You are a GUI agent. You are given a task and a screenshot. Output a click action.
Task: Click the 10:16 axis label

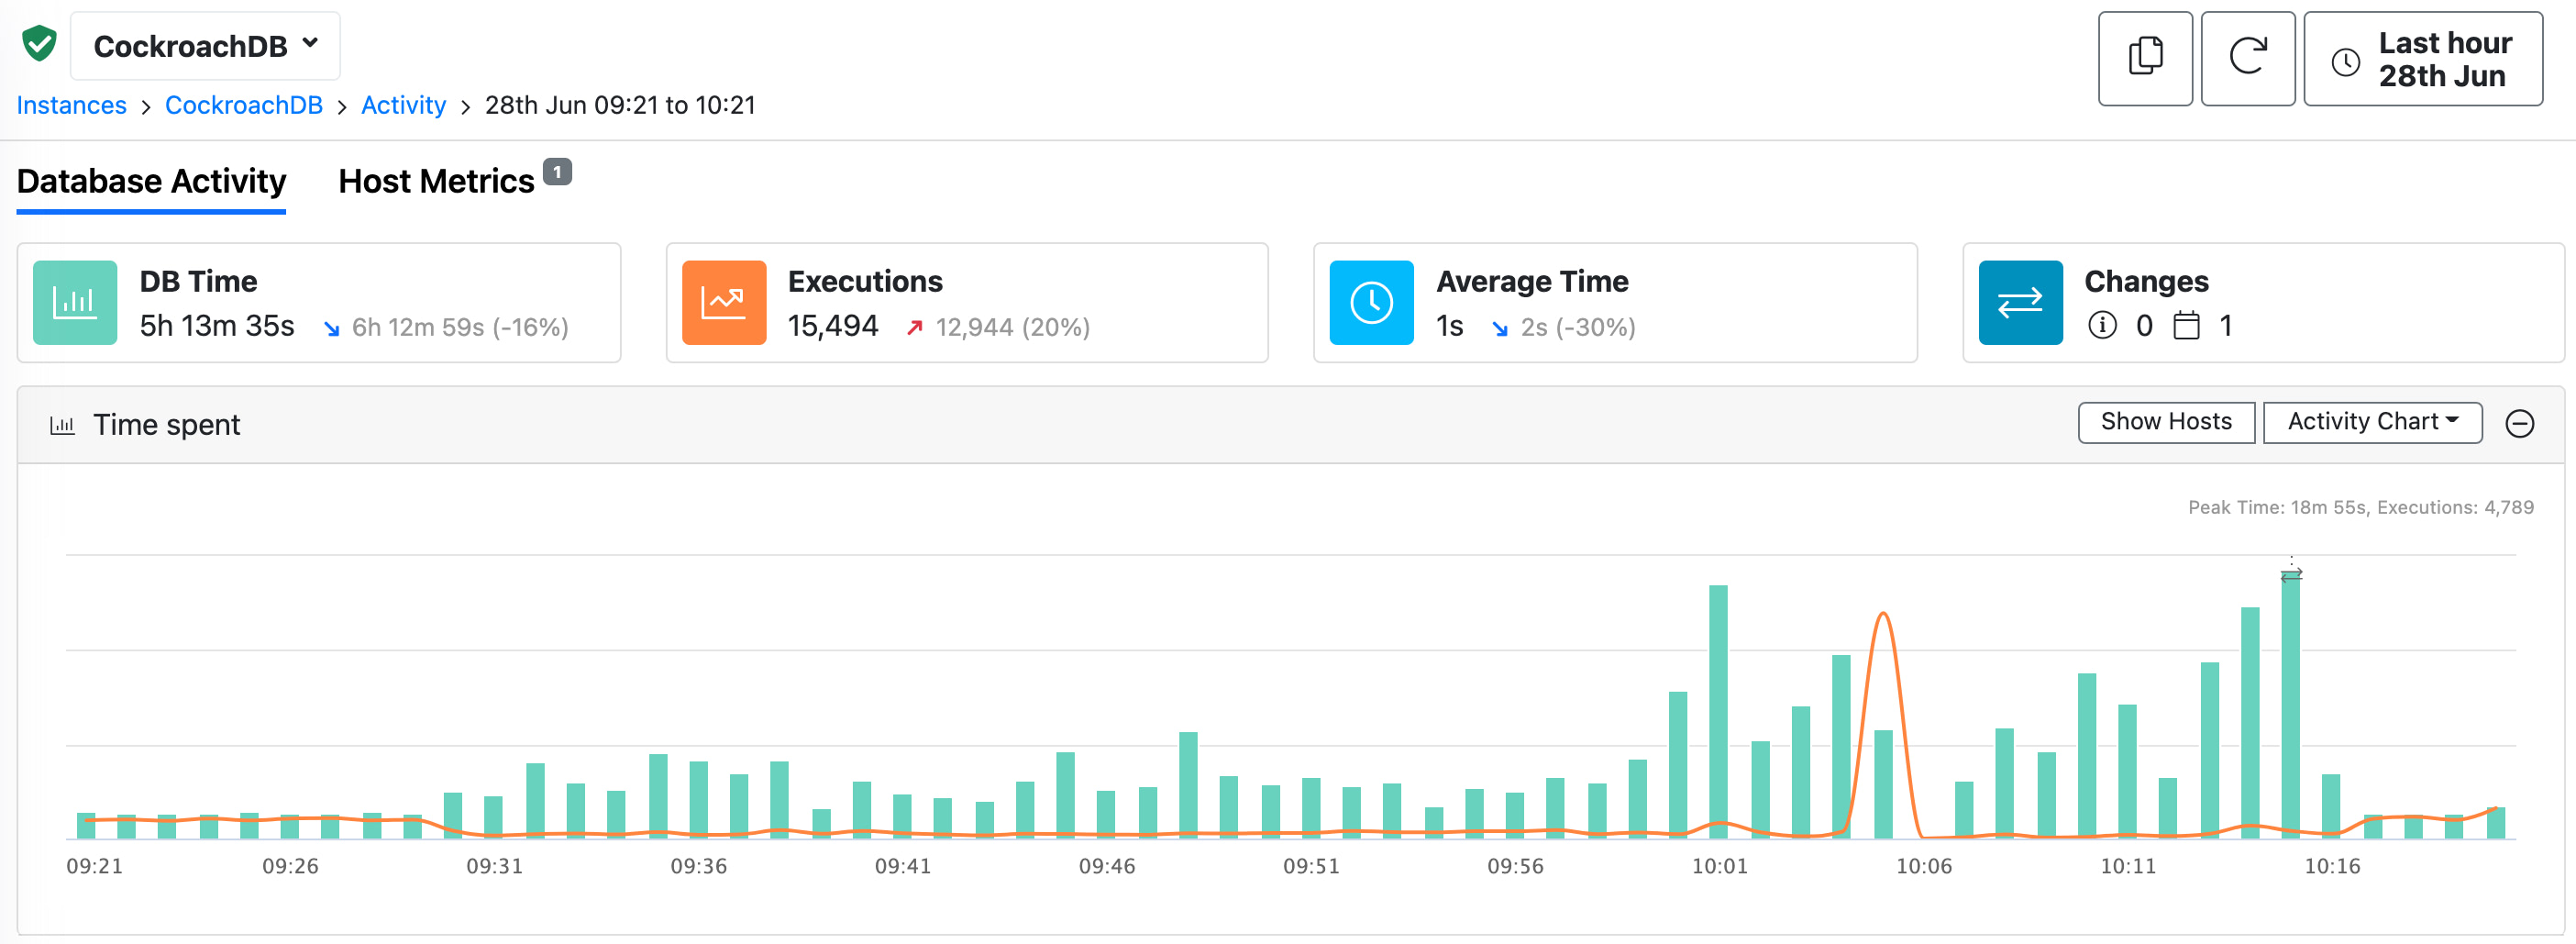tap(2332, 866)
